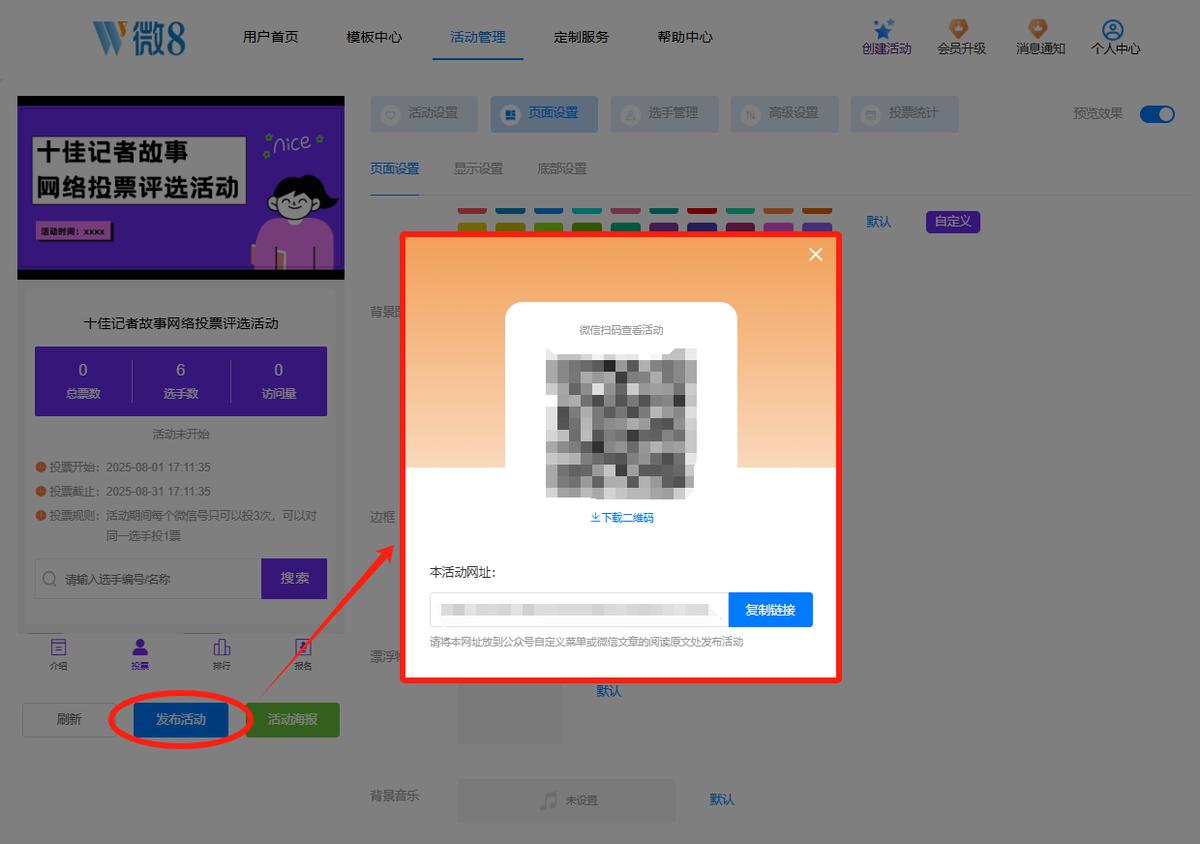The image size is (1200, 844).
Task: Open 定制服务 in top navigation
Action: tap(581, 37)
